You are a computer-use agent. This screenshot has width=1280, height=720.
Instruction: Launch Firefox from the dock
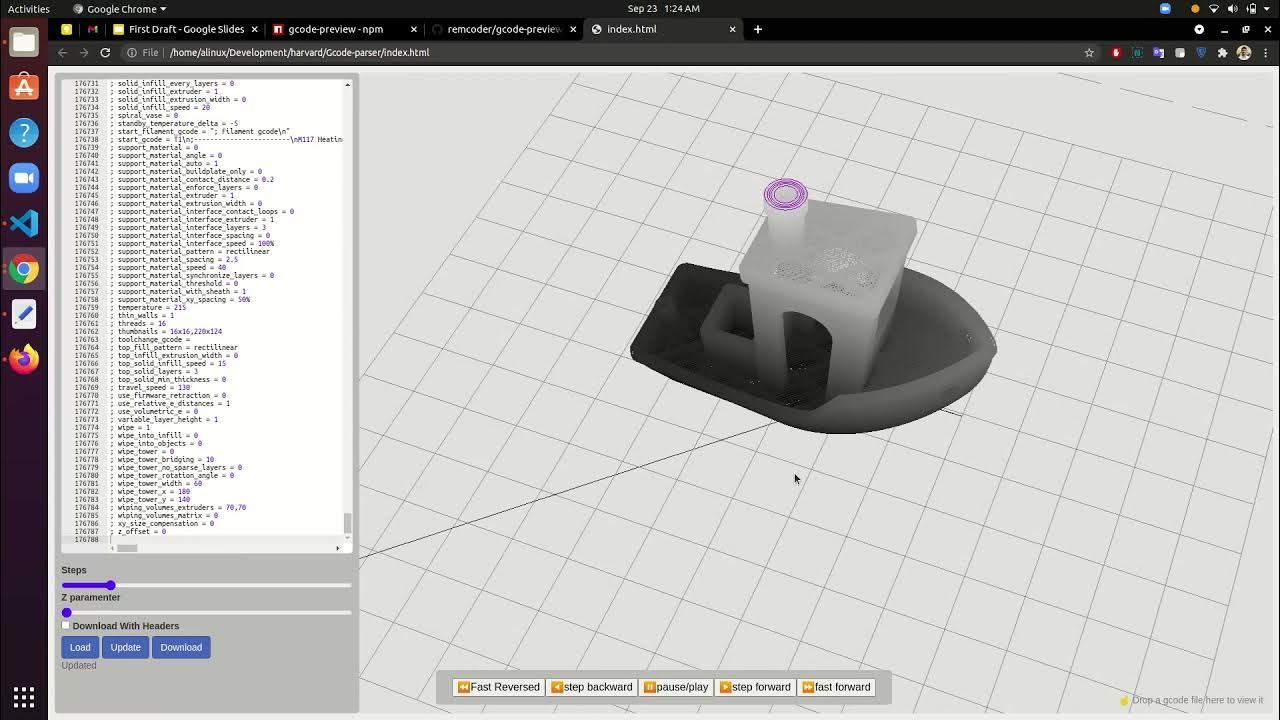tap(24, 359)
